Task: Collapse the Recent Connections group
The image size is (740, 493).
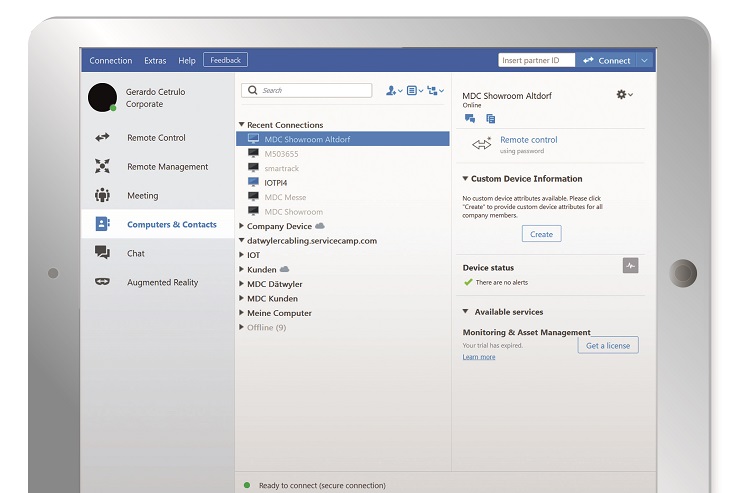Action: tap(242, 125)
